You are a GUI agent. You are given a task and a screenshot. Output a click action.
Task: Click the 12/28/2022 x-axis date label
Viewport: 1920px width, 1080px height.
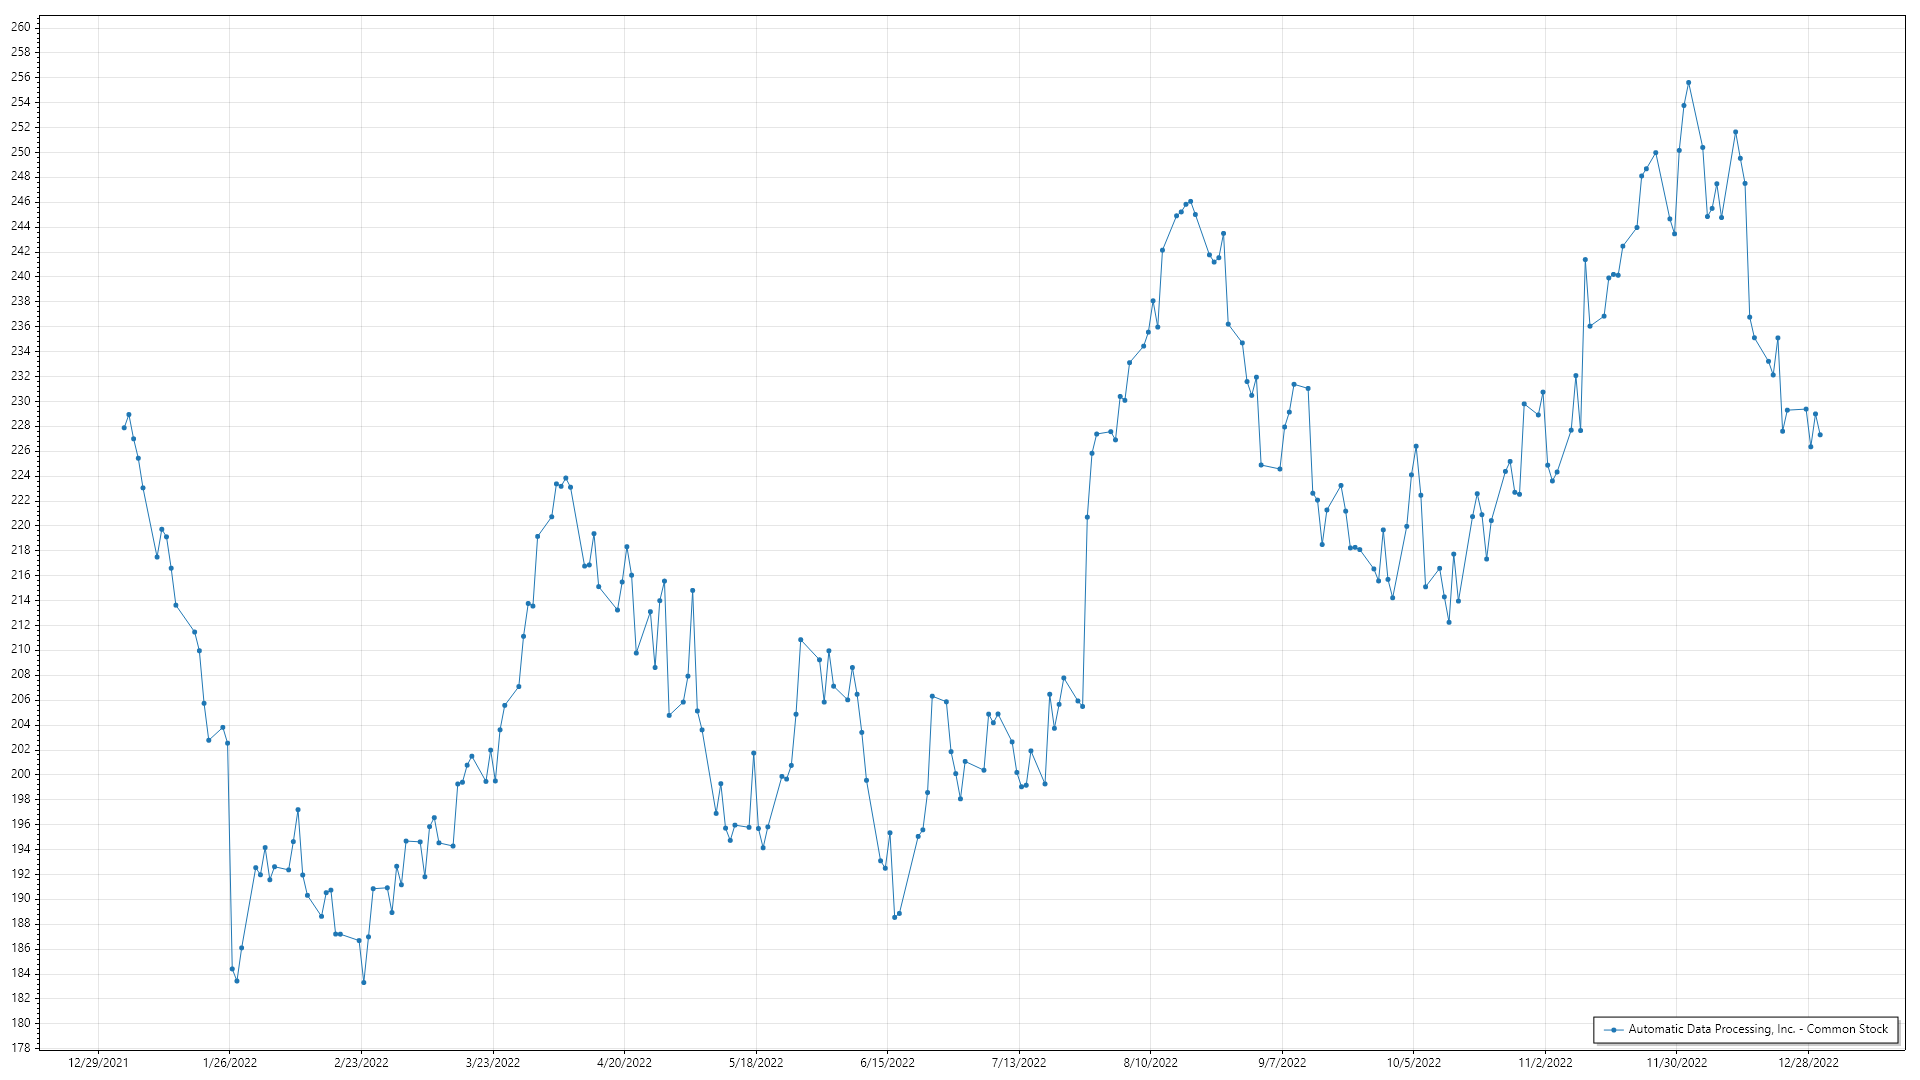1808,1062
